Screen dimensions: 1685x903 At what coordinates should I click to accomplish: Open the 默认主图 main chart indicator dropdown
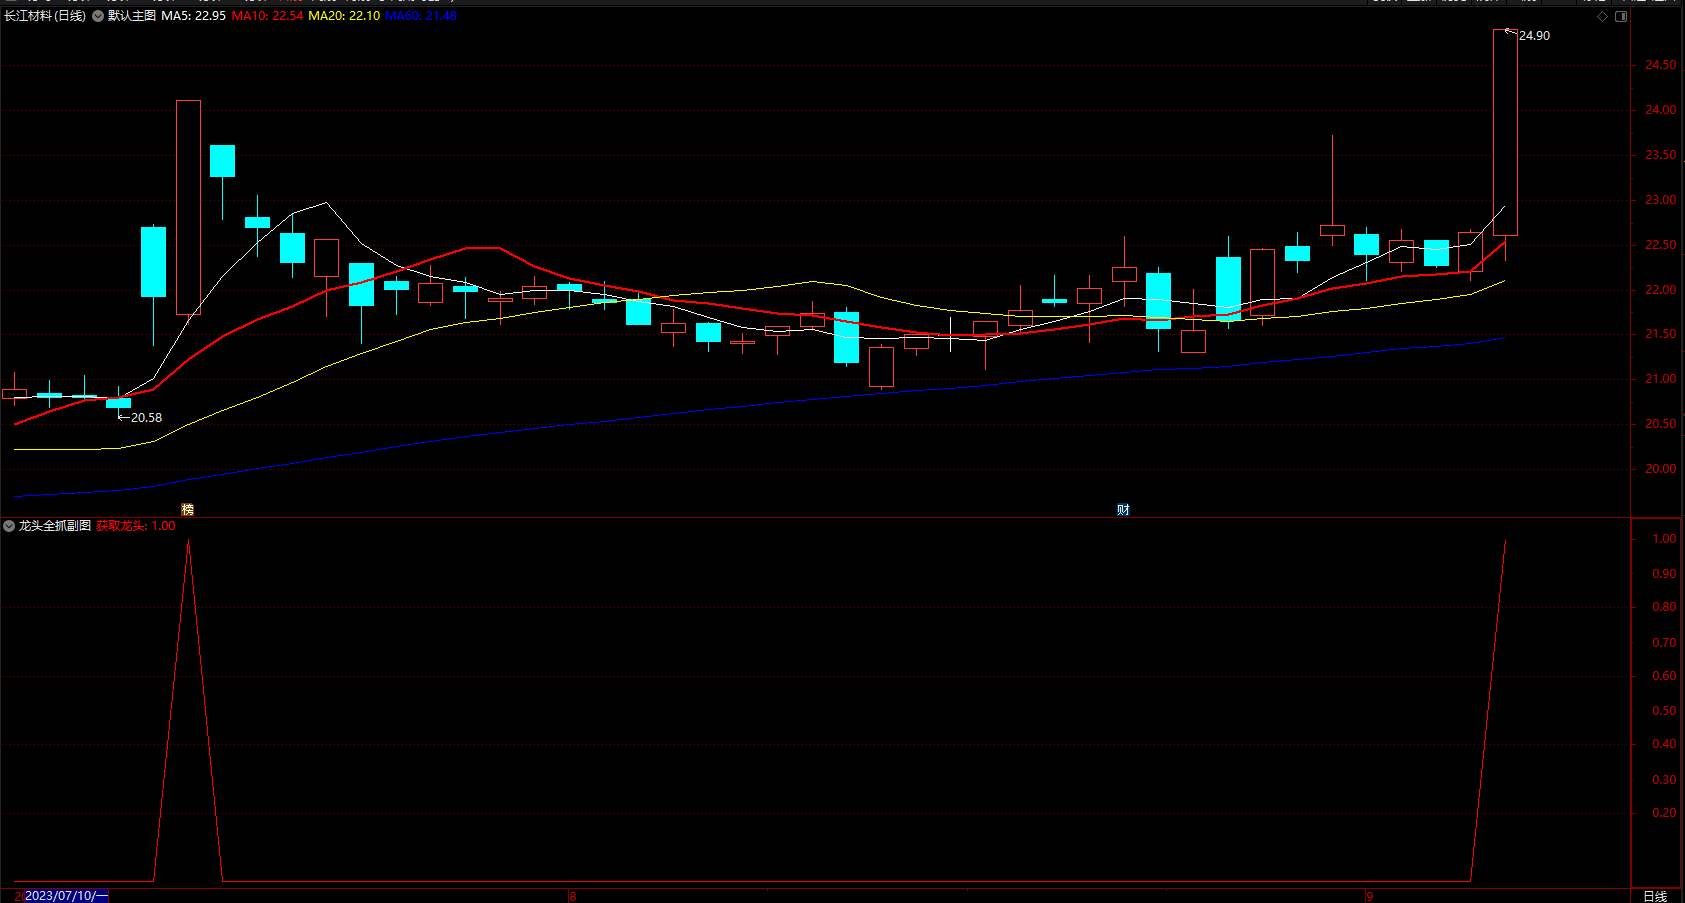(98, 16)
